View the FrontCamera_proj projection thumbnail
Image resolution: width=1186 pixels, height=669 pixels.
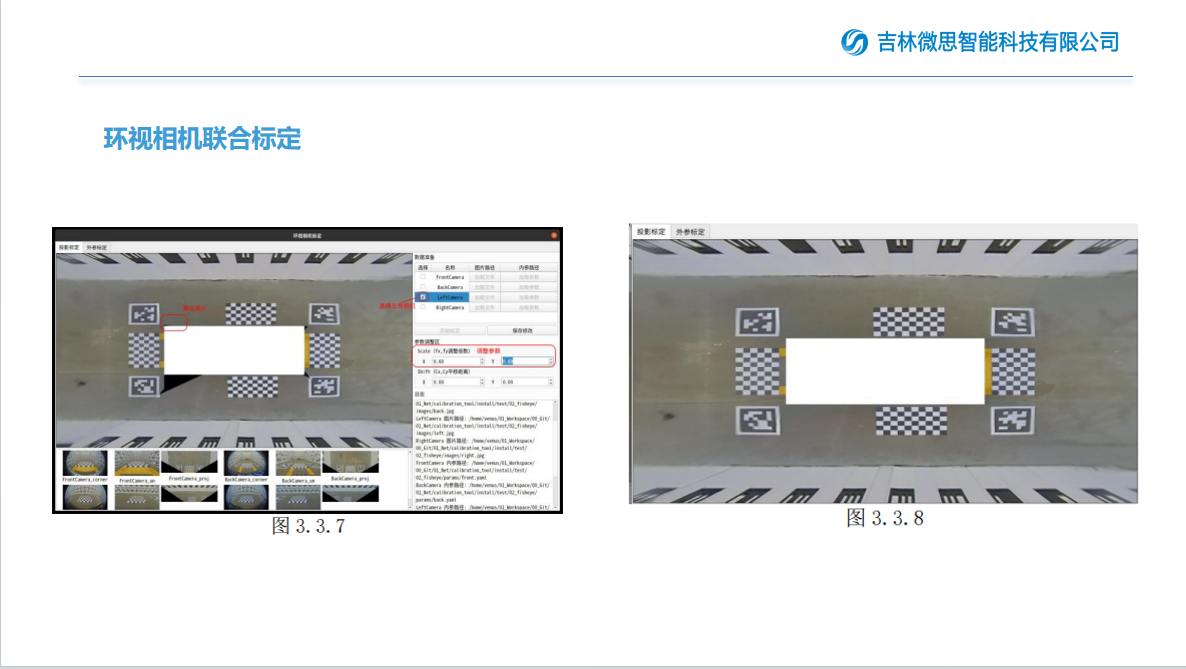coord(187,463)
